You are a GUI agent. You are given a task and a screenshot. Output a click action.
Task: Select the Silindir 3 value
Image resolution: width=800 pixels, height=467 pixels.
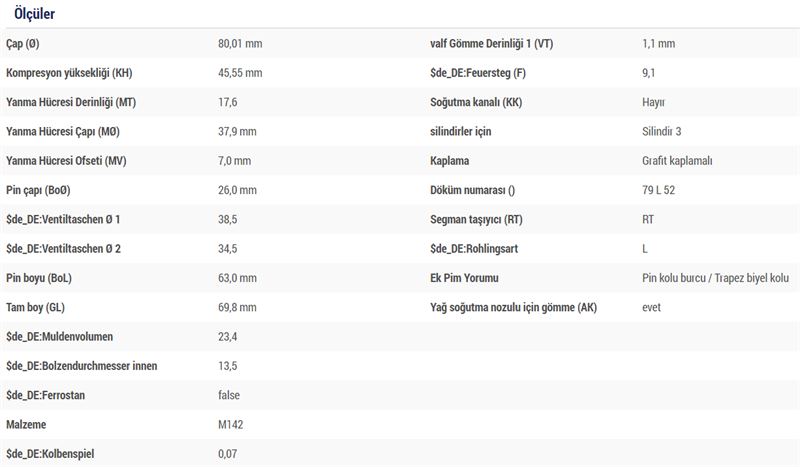tap(661, 131)
